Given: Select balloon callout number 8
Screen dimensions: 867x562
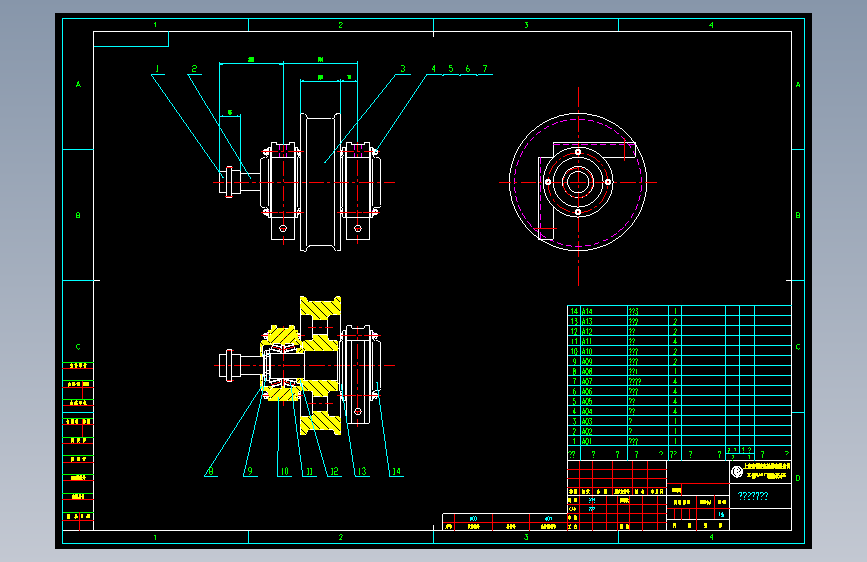Looking at the screenshot, I should (210, 471).
